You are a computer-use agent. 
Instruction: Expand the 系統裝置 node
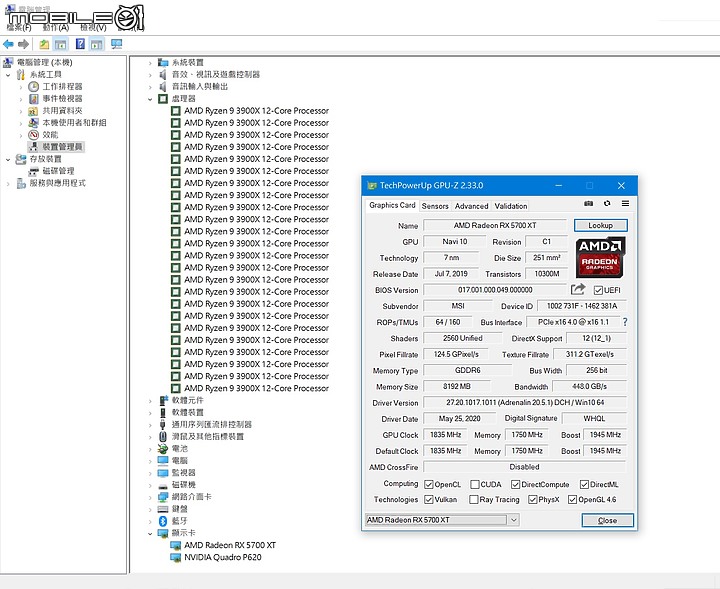pos(150,62)
